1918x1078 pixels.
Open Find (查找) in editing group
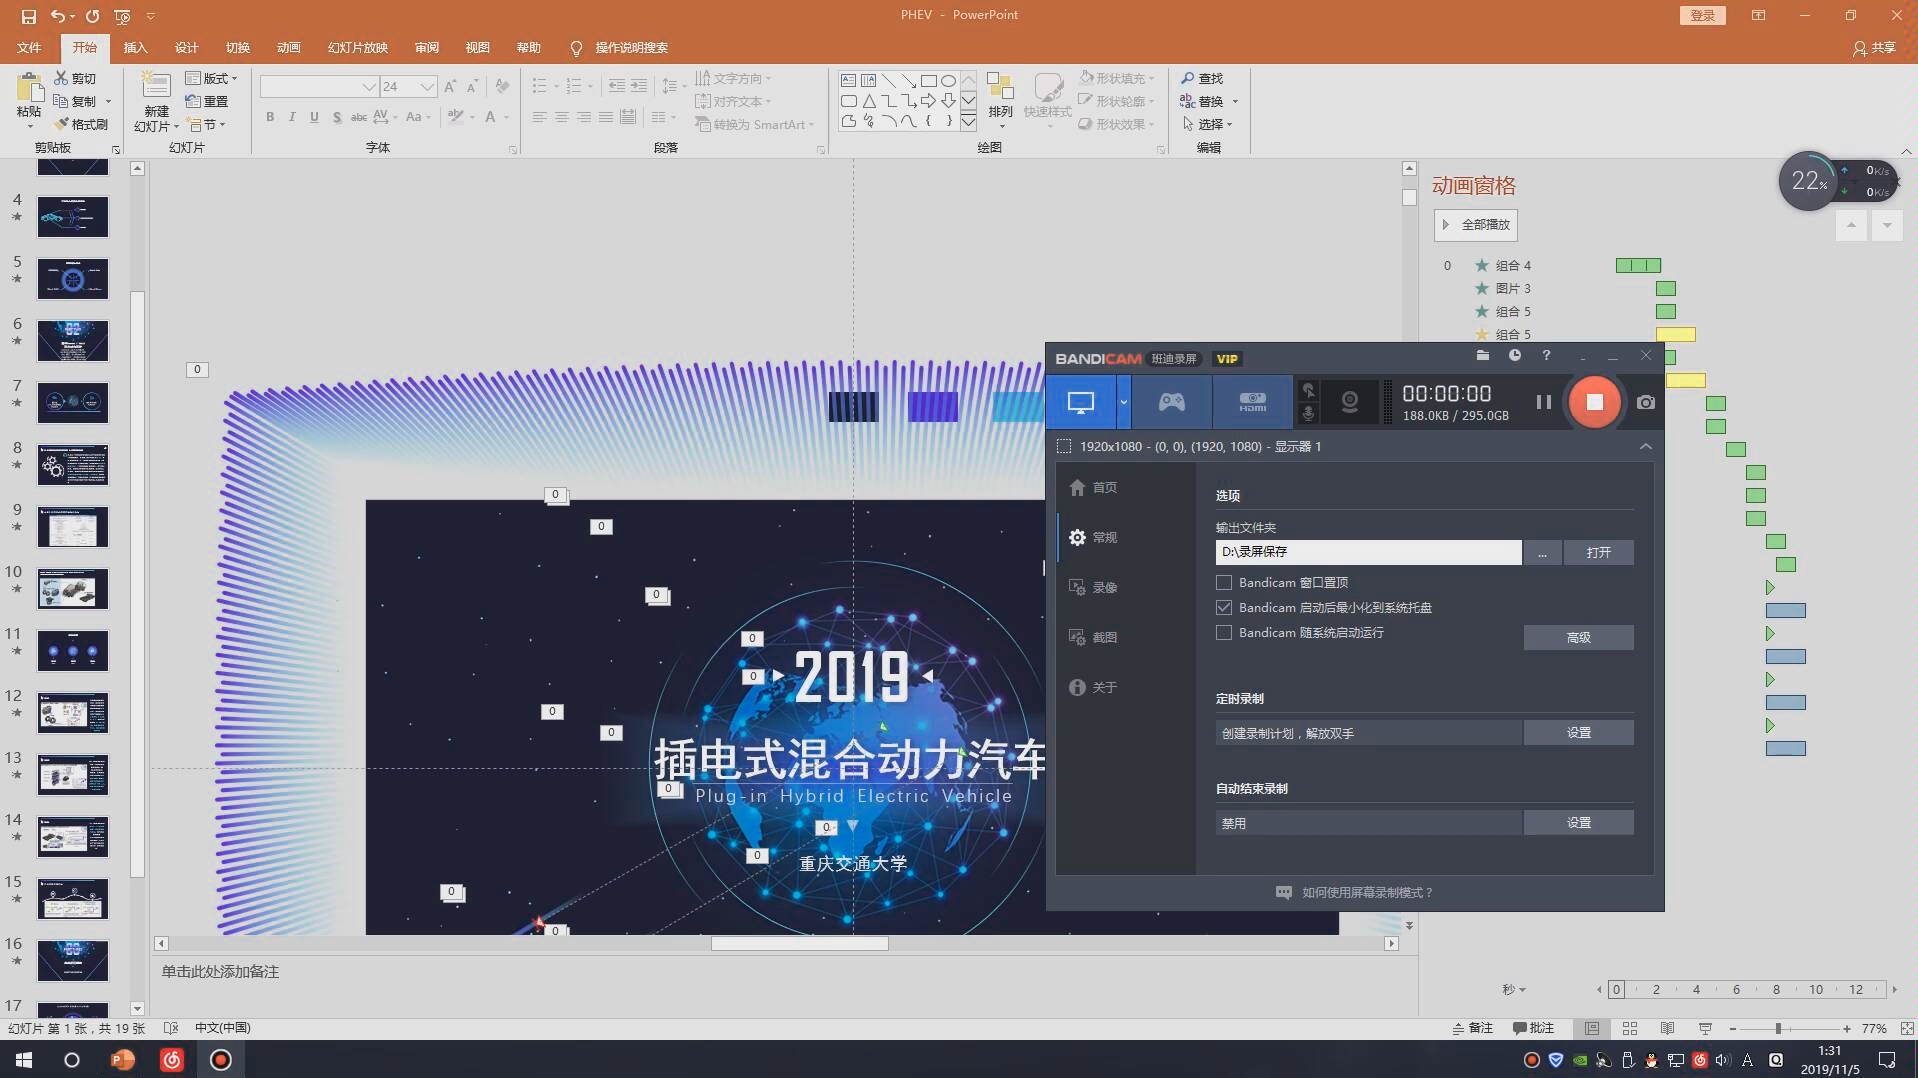[1201, 78]
